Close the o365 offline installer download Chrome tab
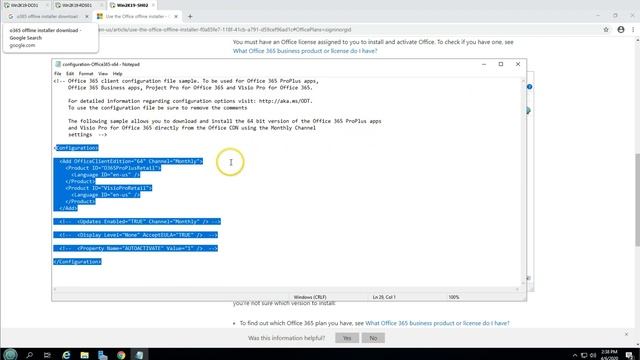Viewport: 640px width, 360px height. coord(87,17)
